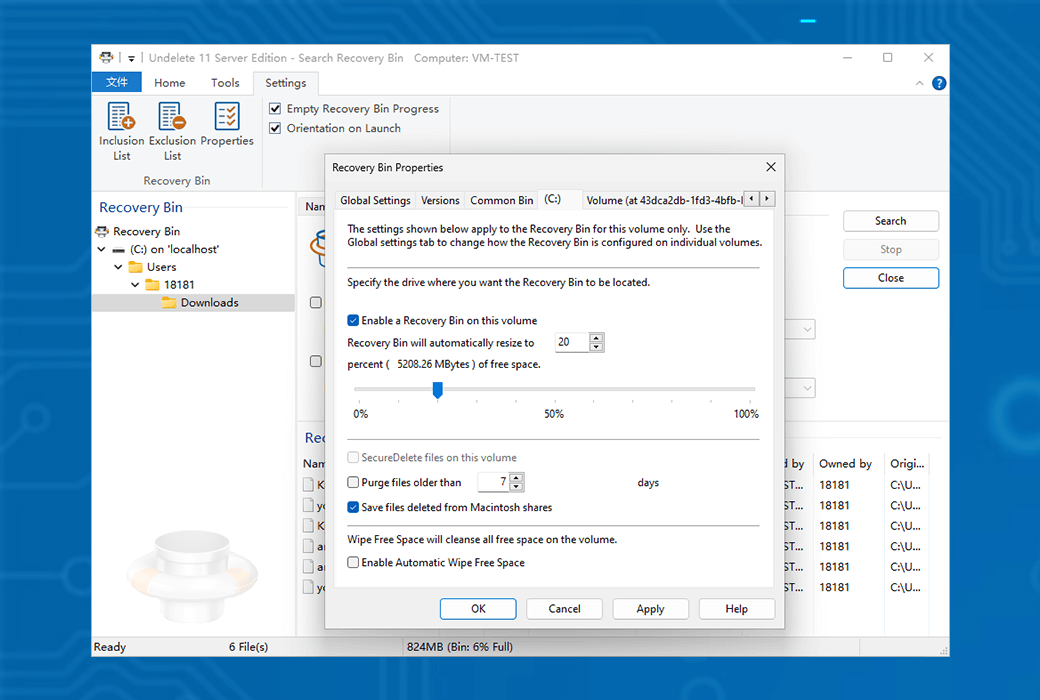Open the Exclusion List icon
1040x700 pixels.
coord(172,118)
